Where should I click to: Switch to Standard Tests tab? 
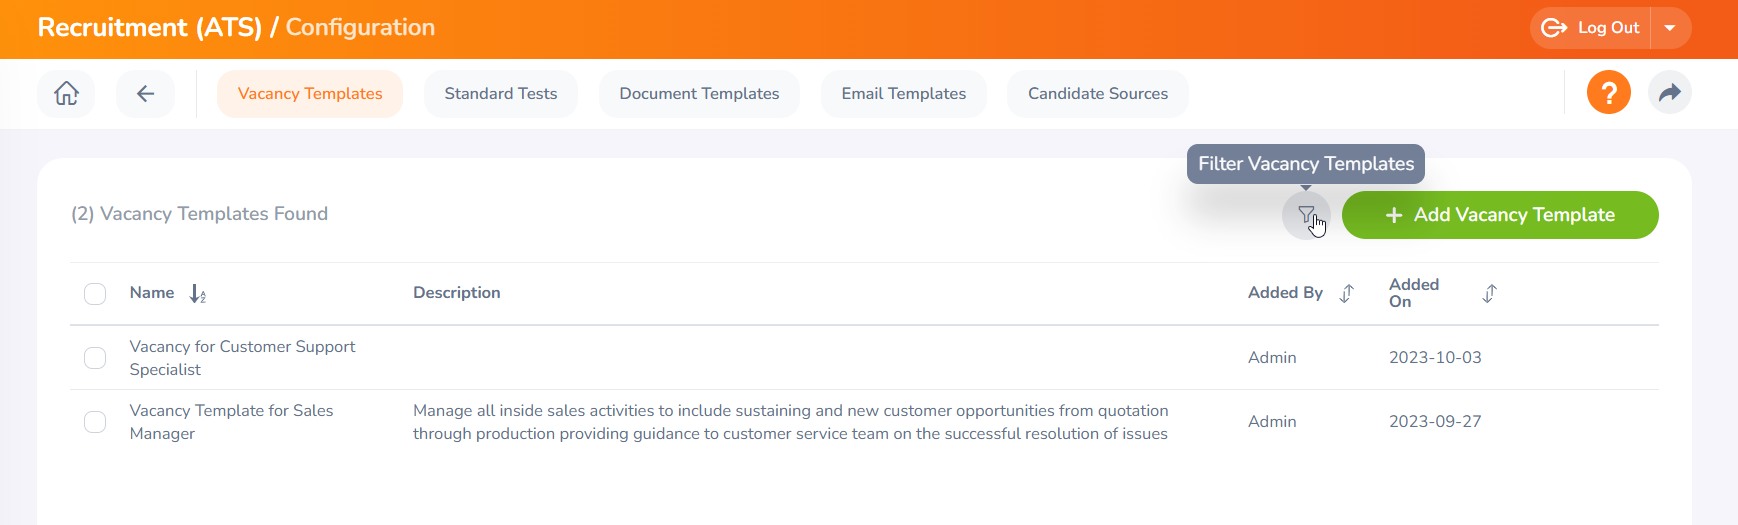click(500, 94)
